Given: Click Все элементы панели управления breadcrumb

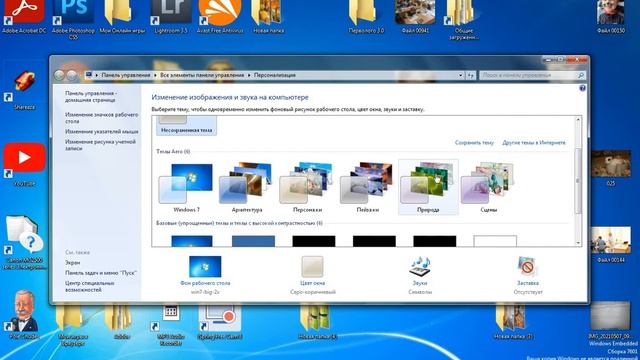Looking at the screenshot, I should tap(202, 75).
